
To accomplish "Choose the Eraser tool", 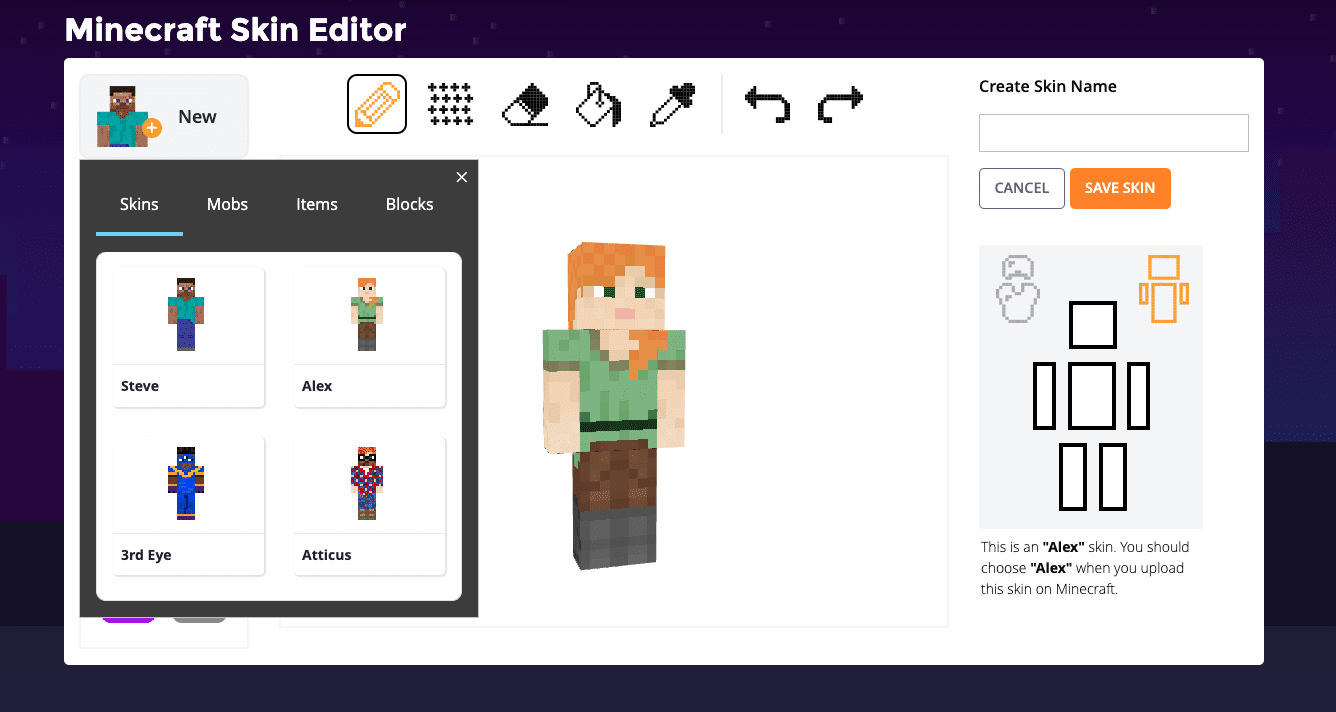I will coord(525,104).
